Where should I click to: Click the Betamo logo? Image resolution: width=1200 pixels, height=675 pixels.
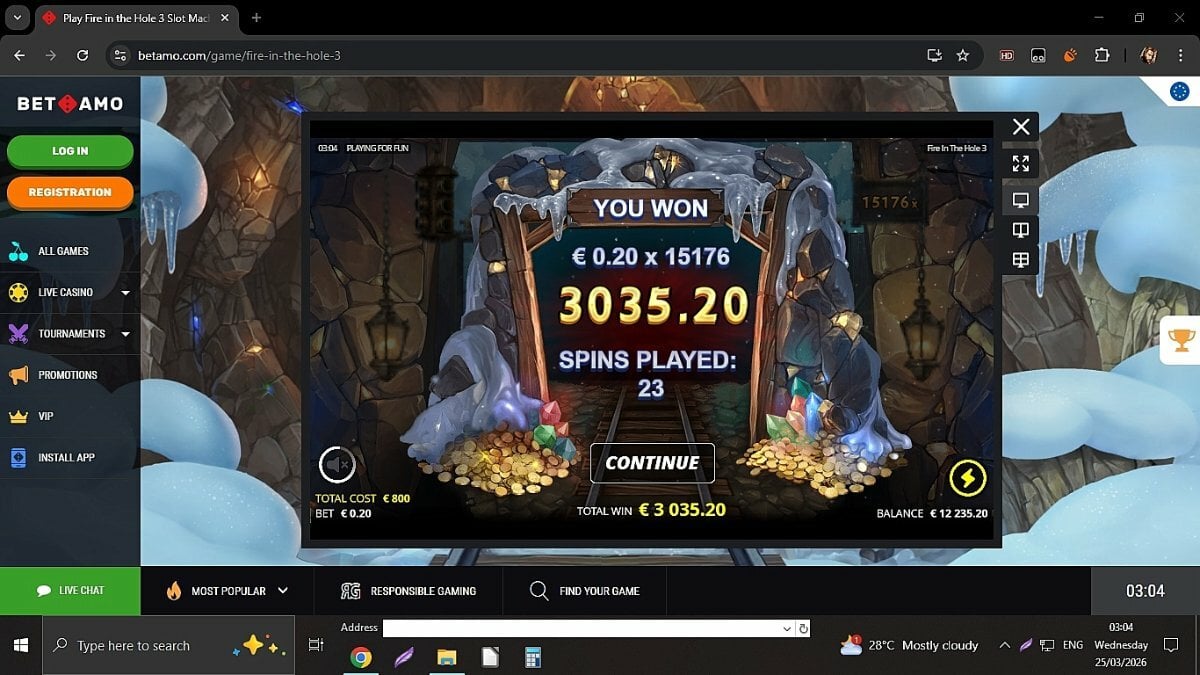(70, 104)
